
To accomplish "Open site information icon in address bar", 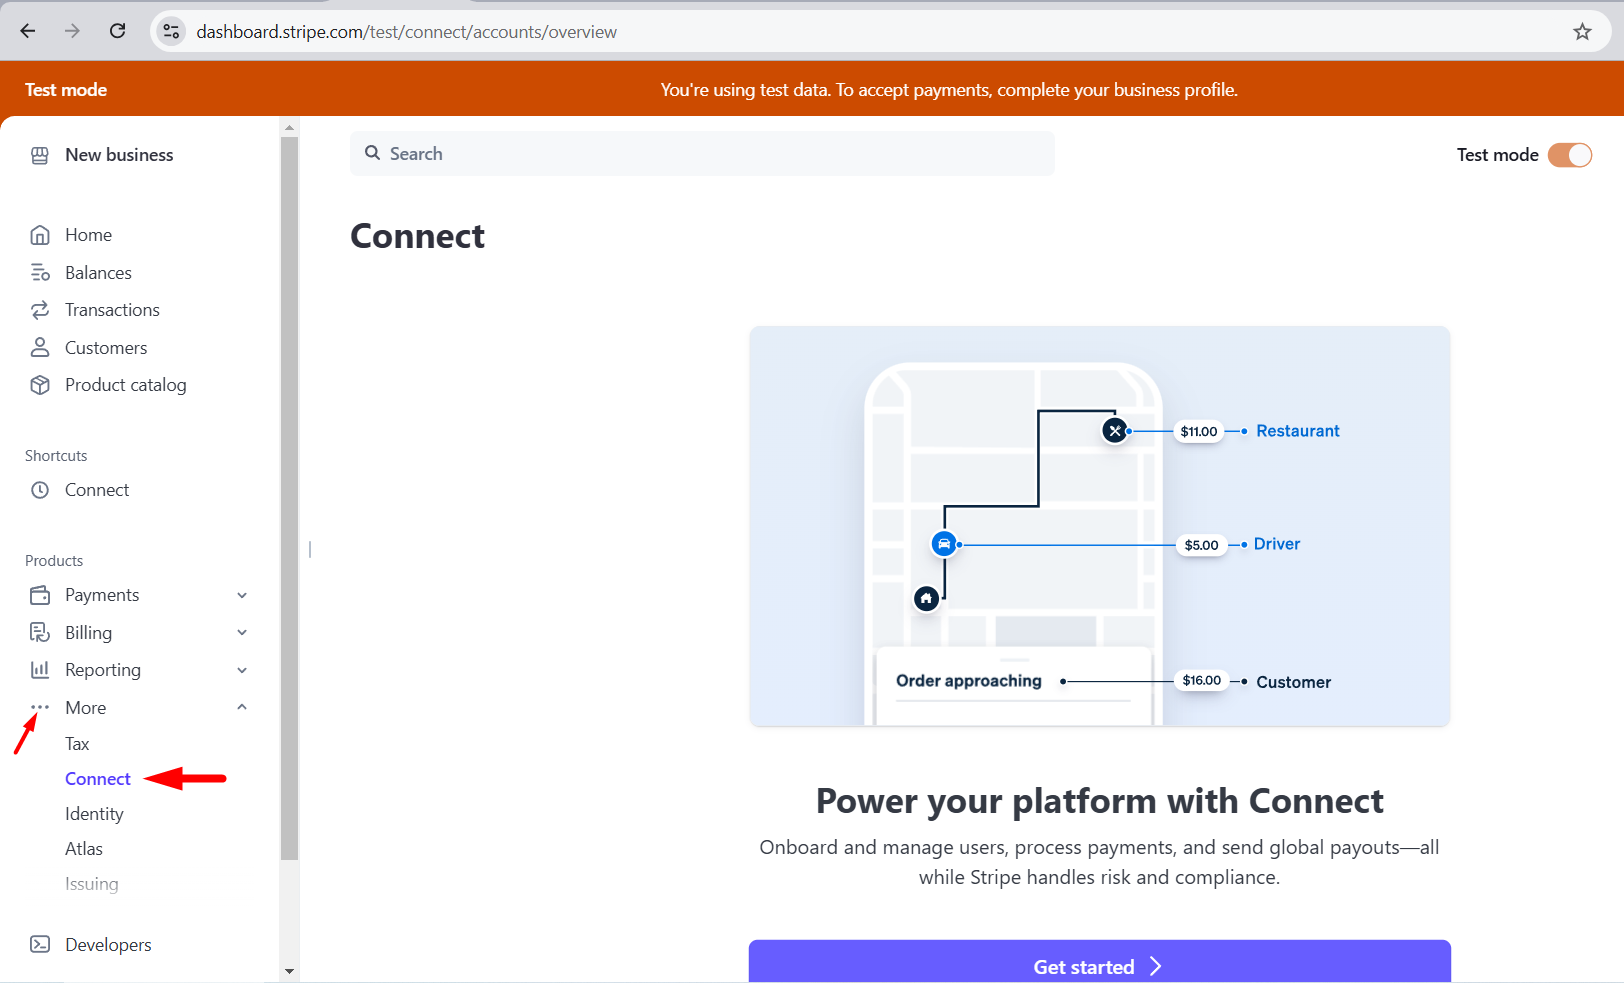I will tap(172, 31).
